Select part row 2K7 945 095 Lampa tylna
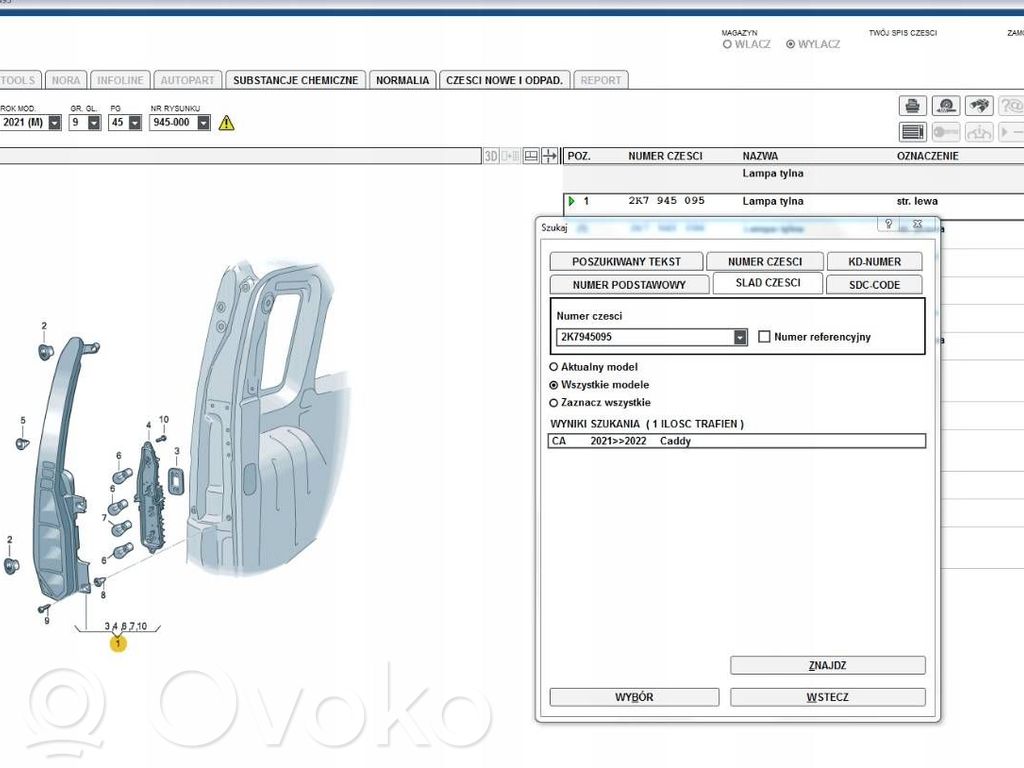Image resolution: width=1024 pixels, height=768 pixels. [793, 201]
